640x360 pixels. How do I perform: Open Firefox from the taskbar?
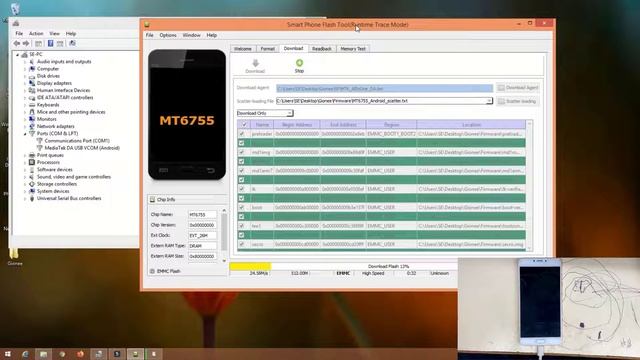80,354
